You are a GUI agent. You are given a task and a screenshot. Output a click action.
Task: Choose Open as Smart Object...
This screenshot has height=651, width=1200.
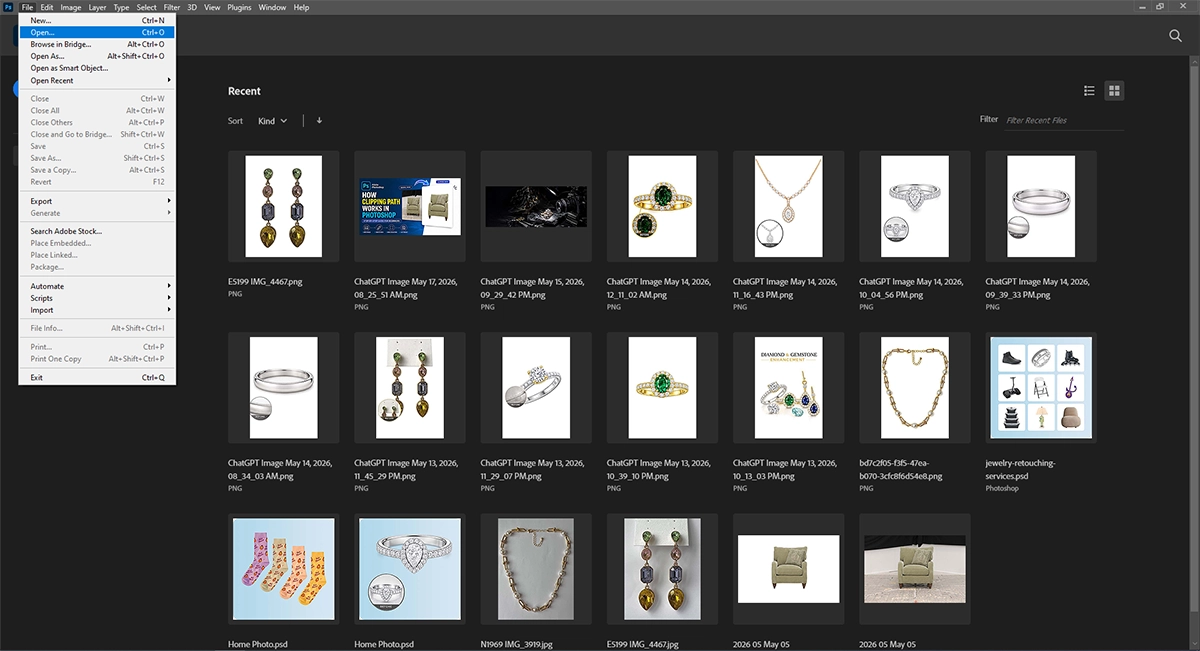pos(97,68)
